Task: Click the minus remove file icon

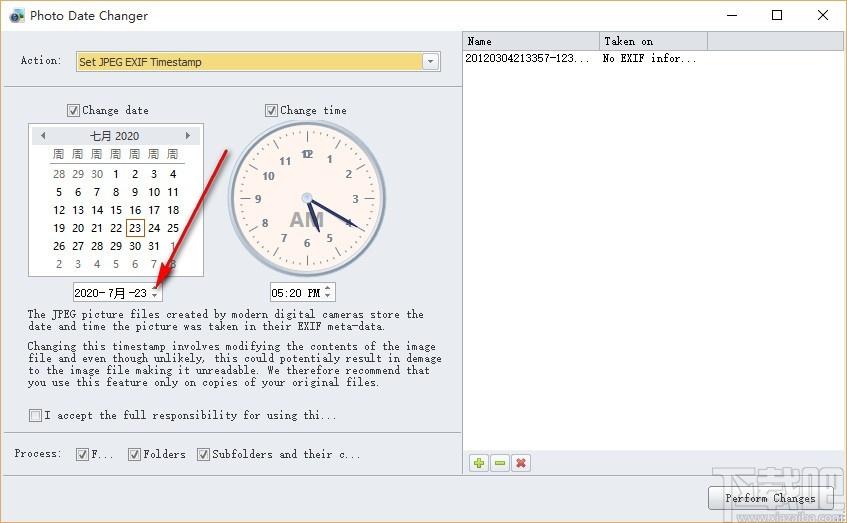Action: pos(500,463)
